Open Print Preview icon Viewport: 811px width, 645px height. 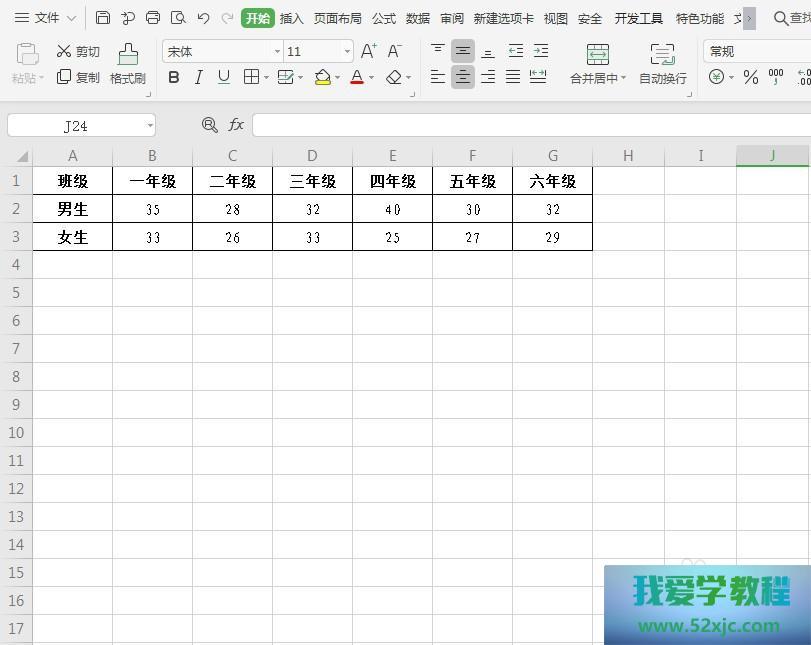click(x=178, y=18)
